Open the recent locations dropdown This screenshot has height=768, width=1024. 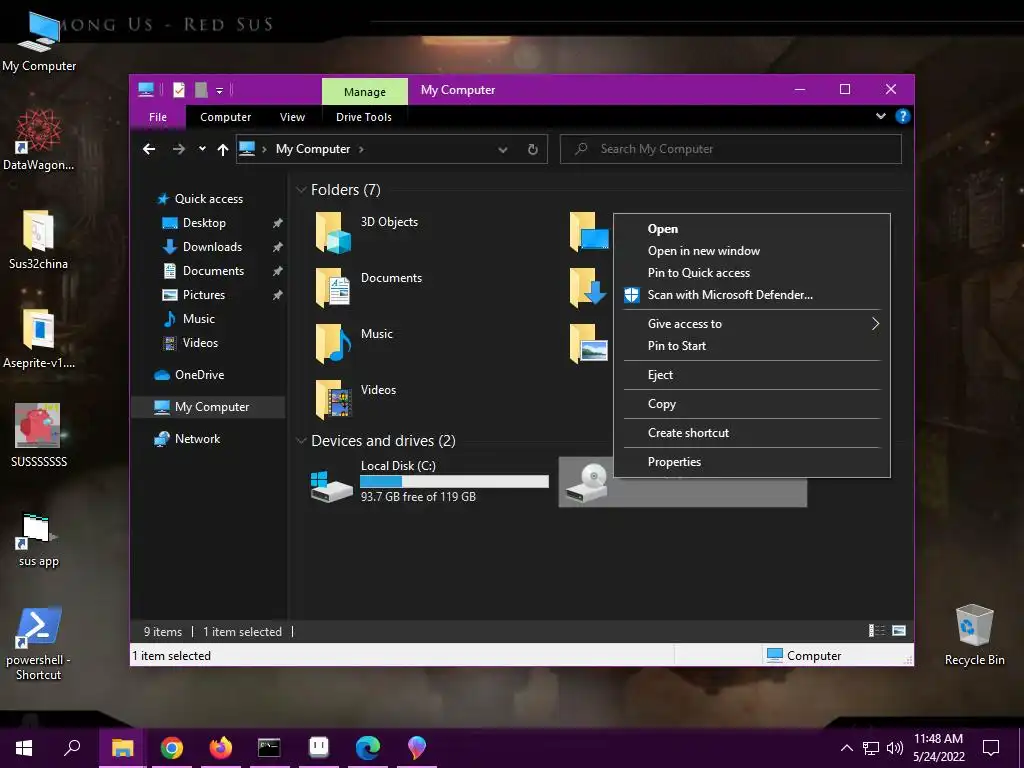point(202,149)
